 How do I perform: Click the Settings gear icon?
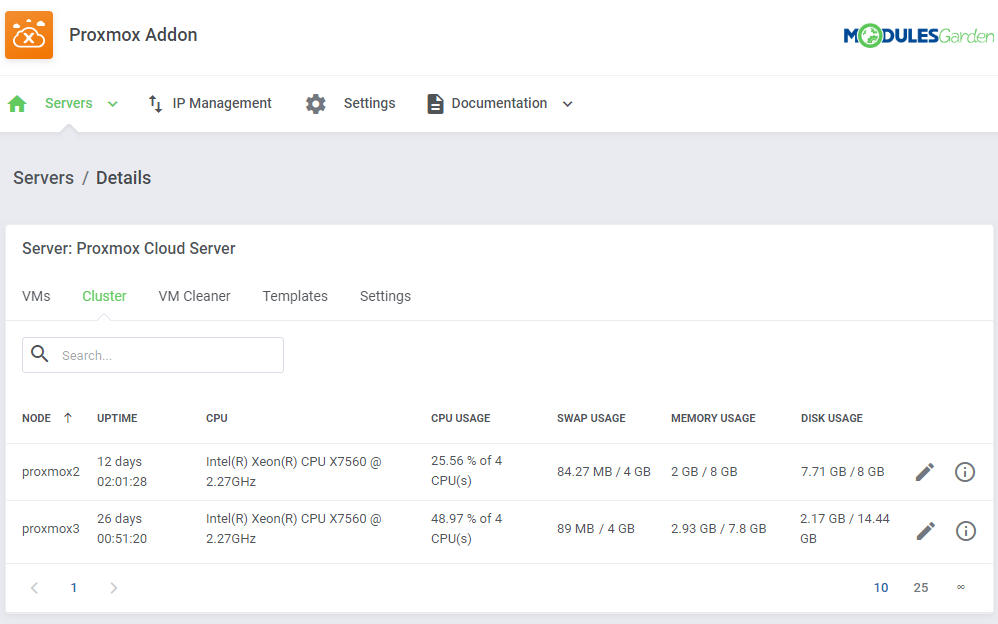pyautogui.click(x=315, y=104)
